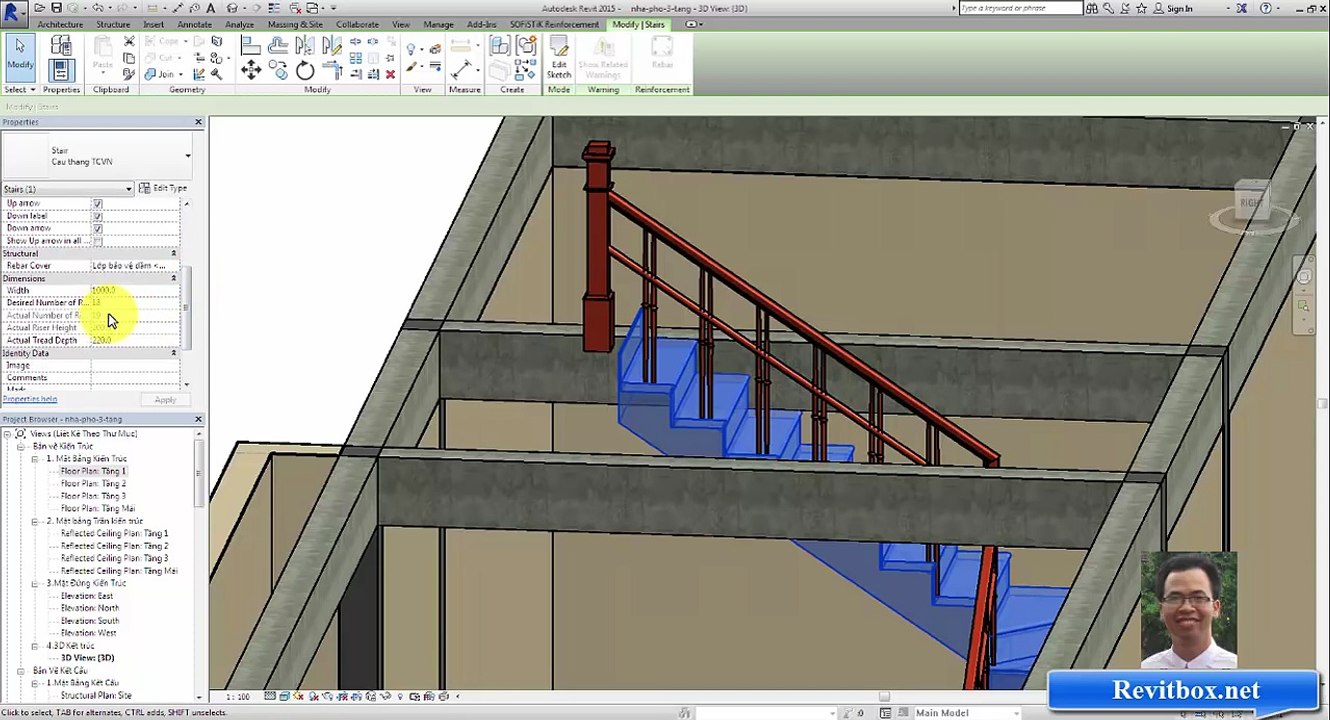The image size is (1330, 720).
Task: Delete element with red X icon
Action: click(390, 74)
